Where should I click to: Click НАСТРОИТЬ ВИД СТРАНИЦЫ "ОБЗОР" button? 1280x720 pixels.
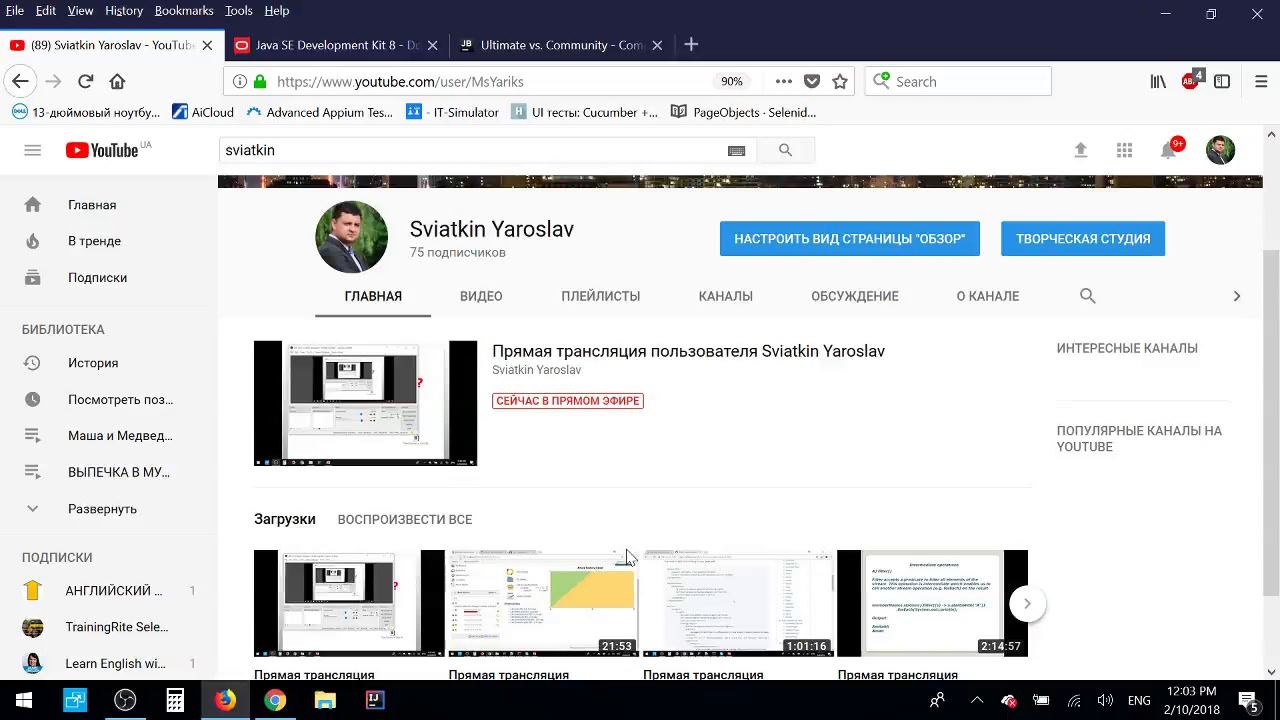[x=850, y=239]
